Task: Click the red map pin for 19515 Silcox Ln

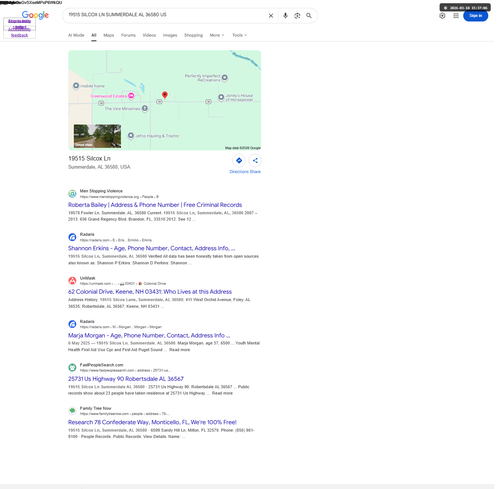Action: point(165,95)
